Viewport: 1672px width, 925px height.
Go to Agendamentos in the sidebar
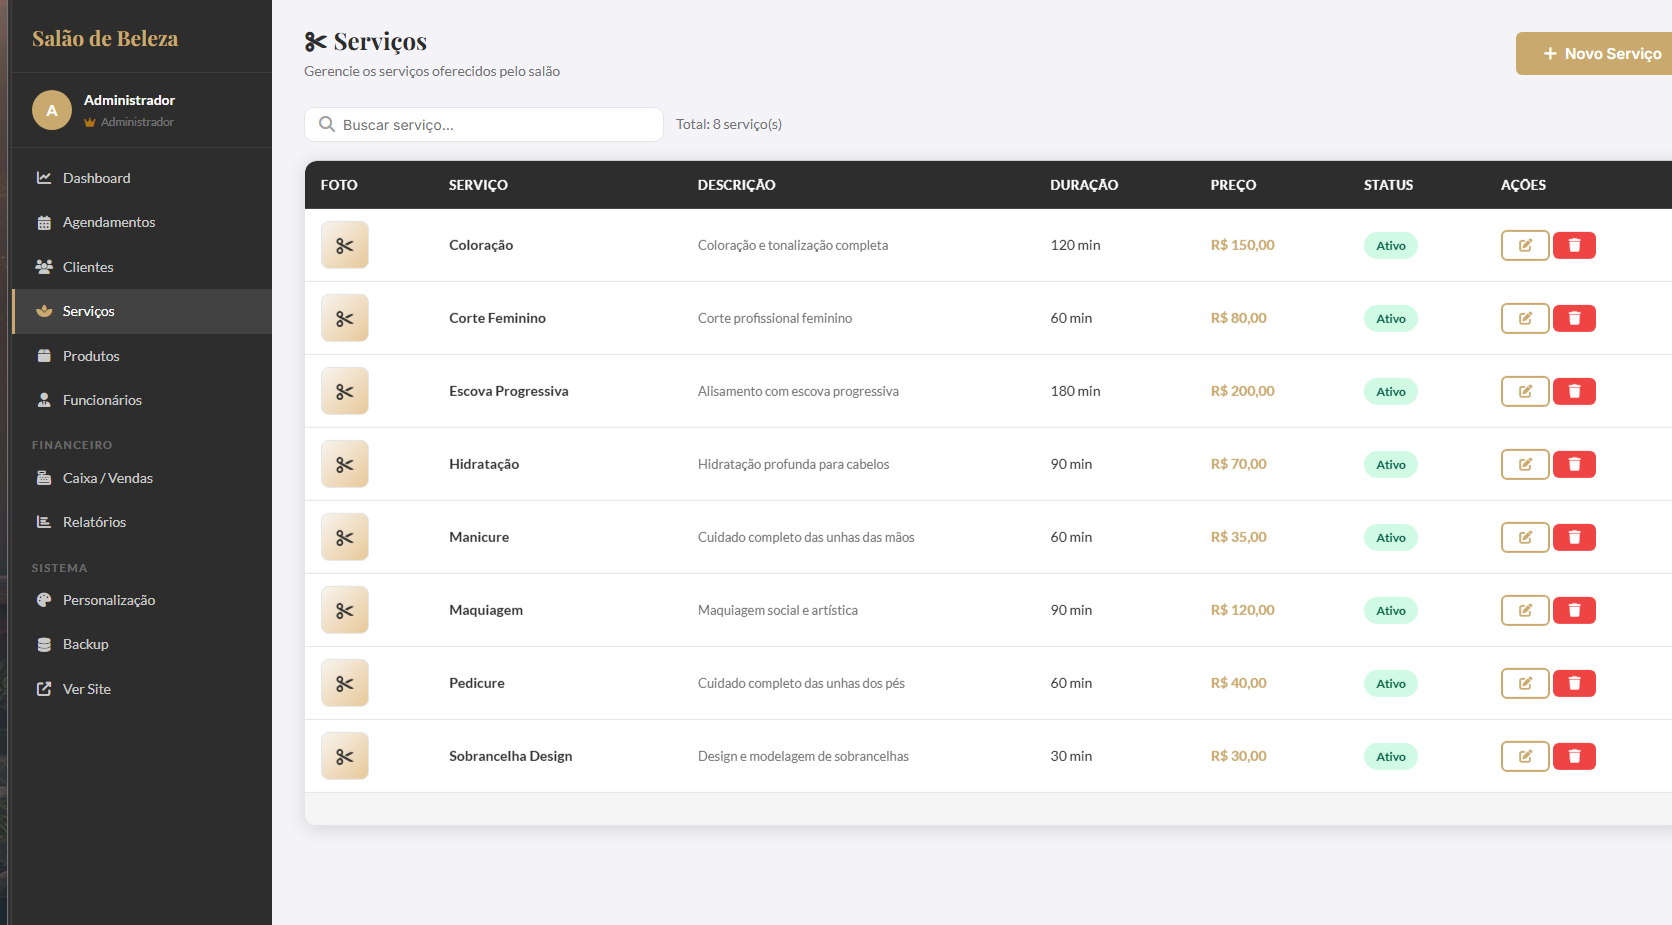pyautogui.click(x=142, y=222)
